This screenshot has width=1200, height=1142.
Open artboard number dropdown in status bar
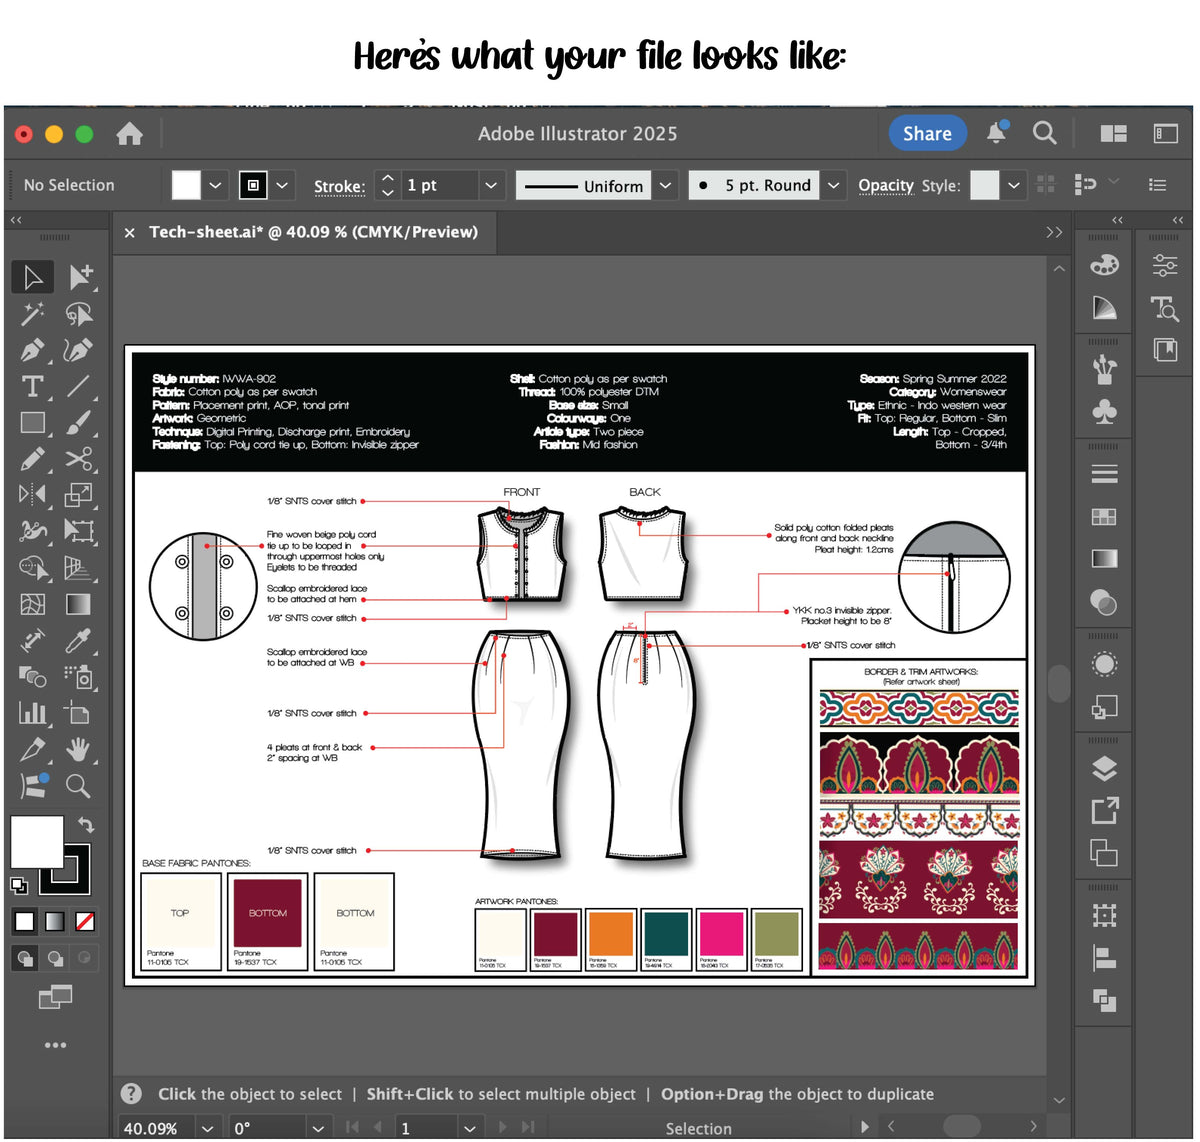point(469,1128)
